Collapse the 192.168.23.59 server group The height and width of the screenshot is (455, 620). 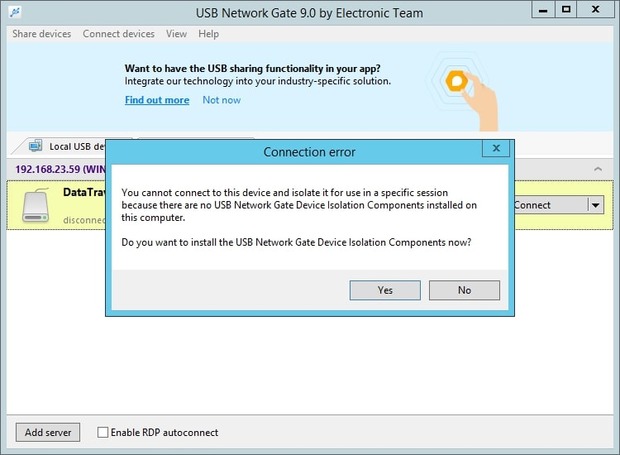click(x=598, y=169)
